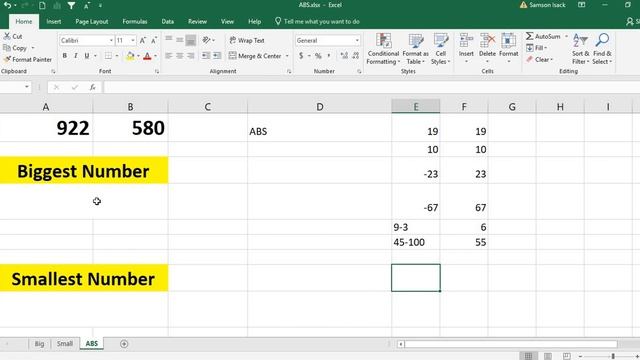Click the Decrease Decimal icon

pyautogui.click(x=355, y=56)
